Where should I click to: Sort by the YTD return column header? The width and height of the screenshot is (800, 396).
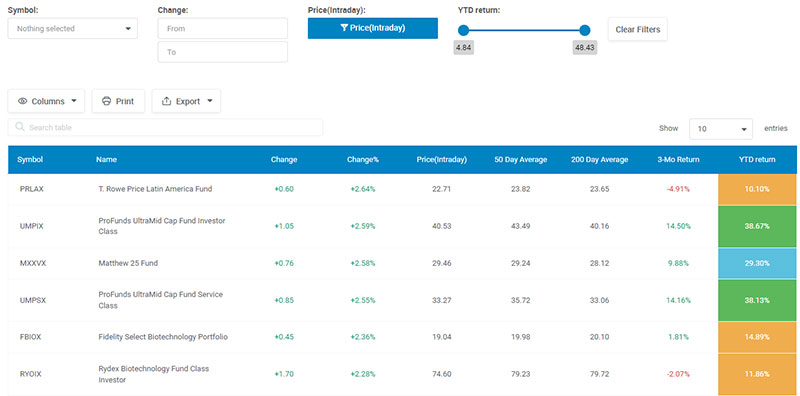click(x=757, y=160)
